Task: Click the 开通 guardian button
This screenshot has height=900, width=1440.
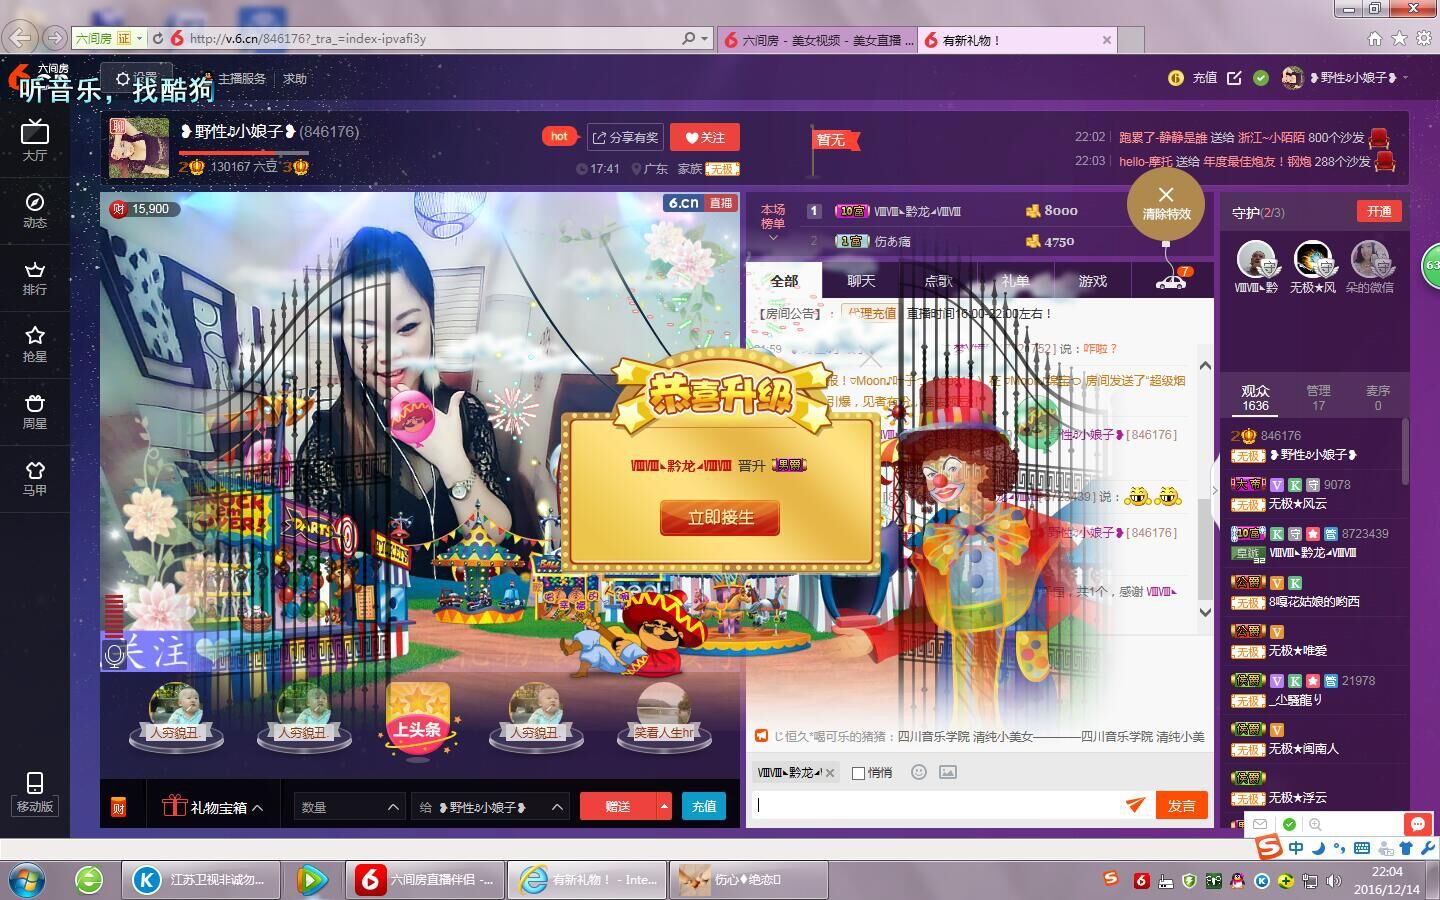Action: click(x=1379, y=211)
